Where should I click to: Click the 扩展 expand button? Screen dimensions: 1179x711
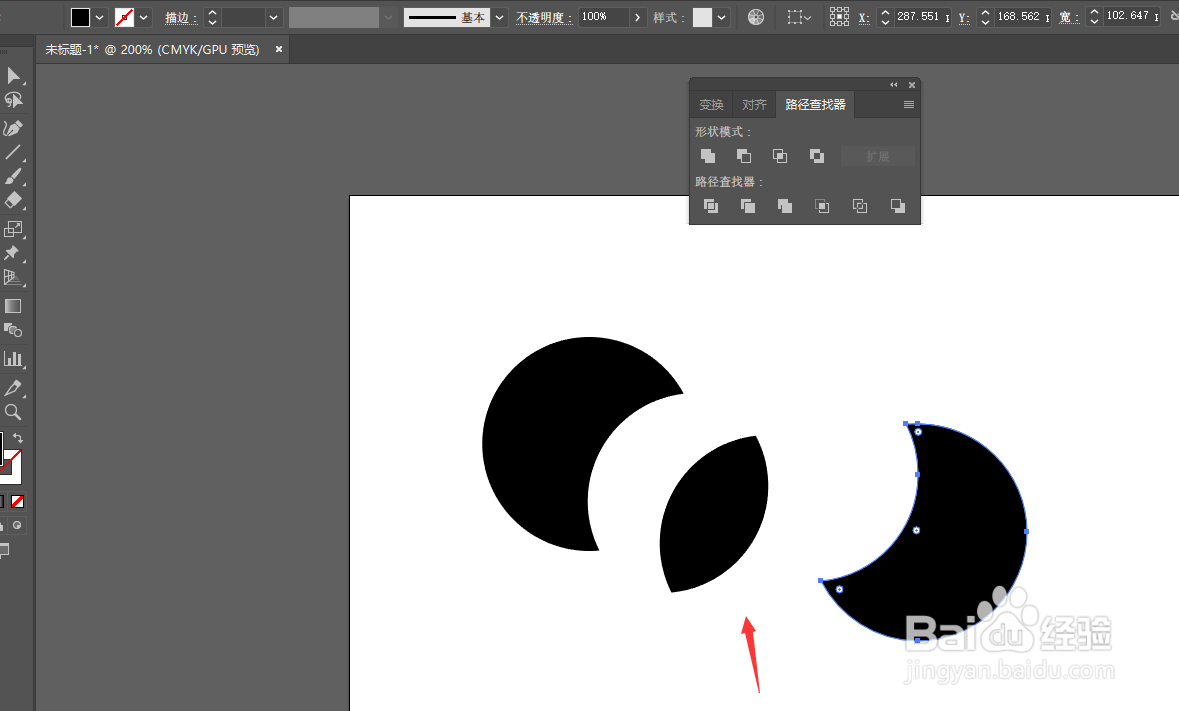click(877, 156)
